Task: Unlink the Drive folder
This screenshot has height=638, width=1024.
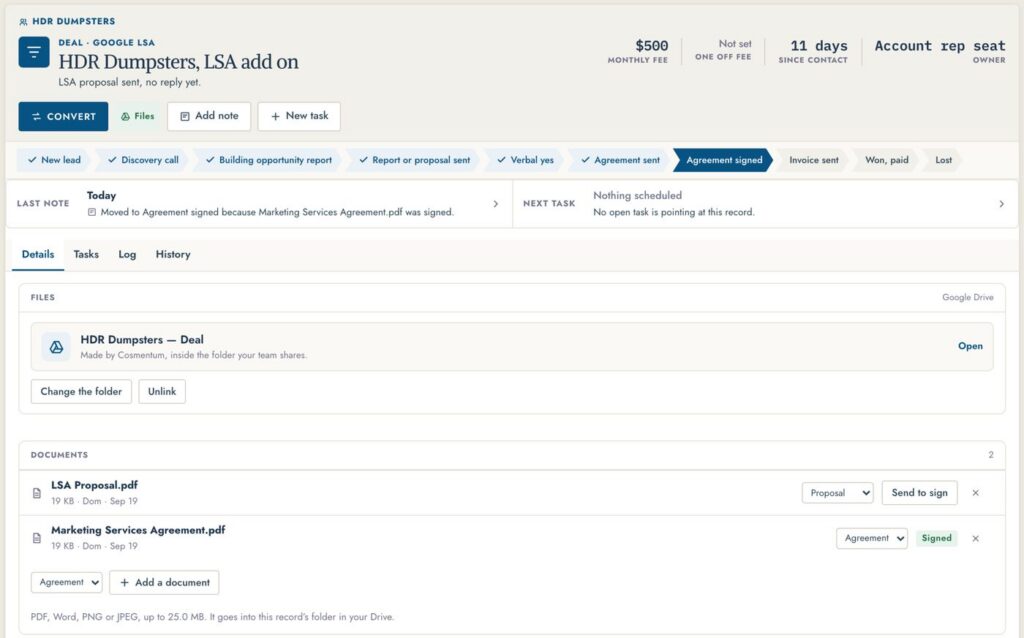Action: tap(162, 392)
